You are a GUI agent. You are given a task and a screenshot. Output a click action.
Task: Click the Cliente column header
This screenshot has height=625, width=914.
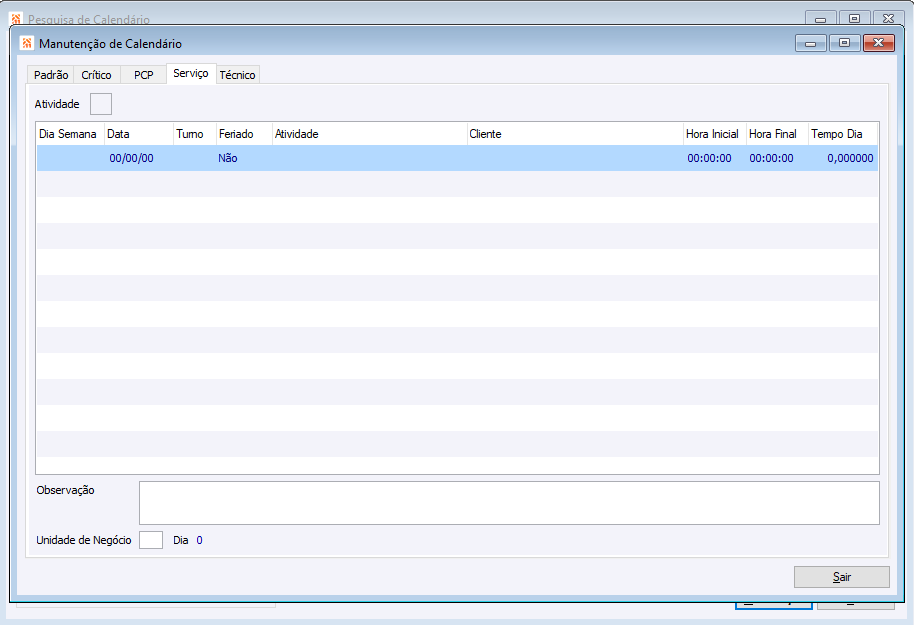coord(575,134)
